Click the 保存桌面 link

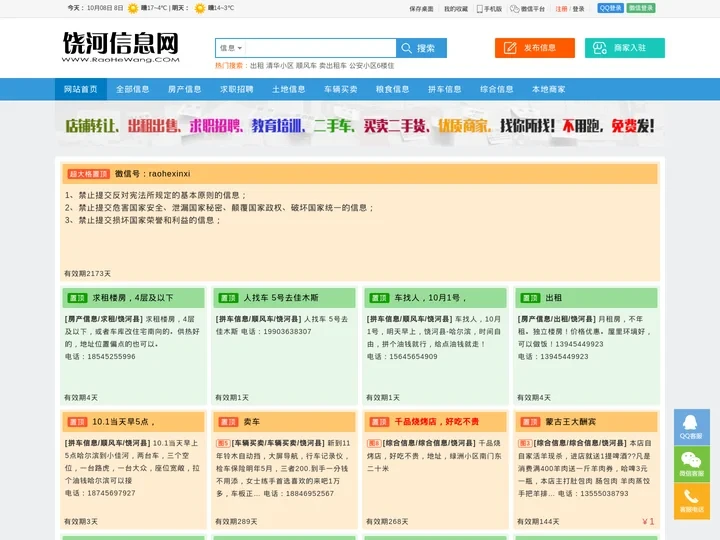tap(421, 9)
